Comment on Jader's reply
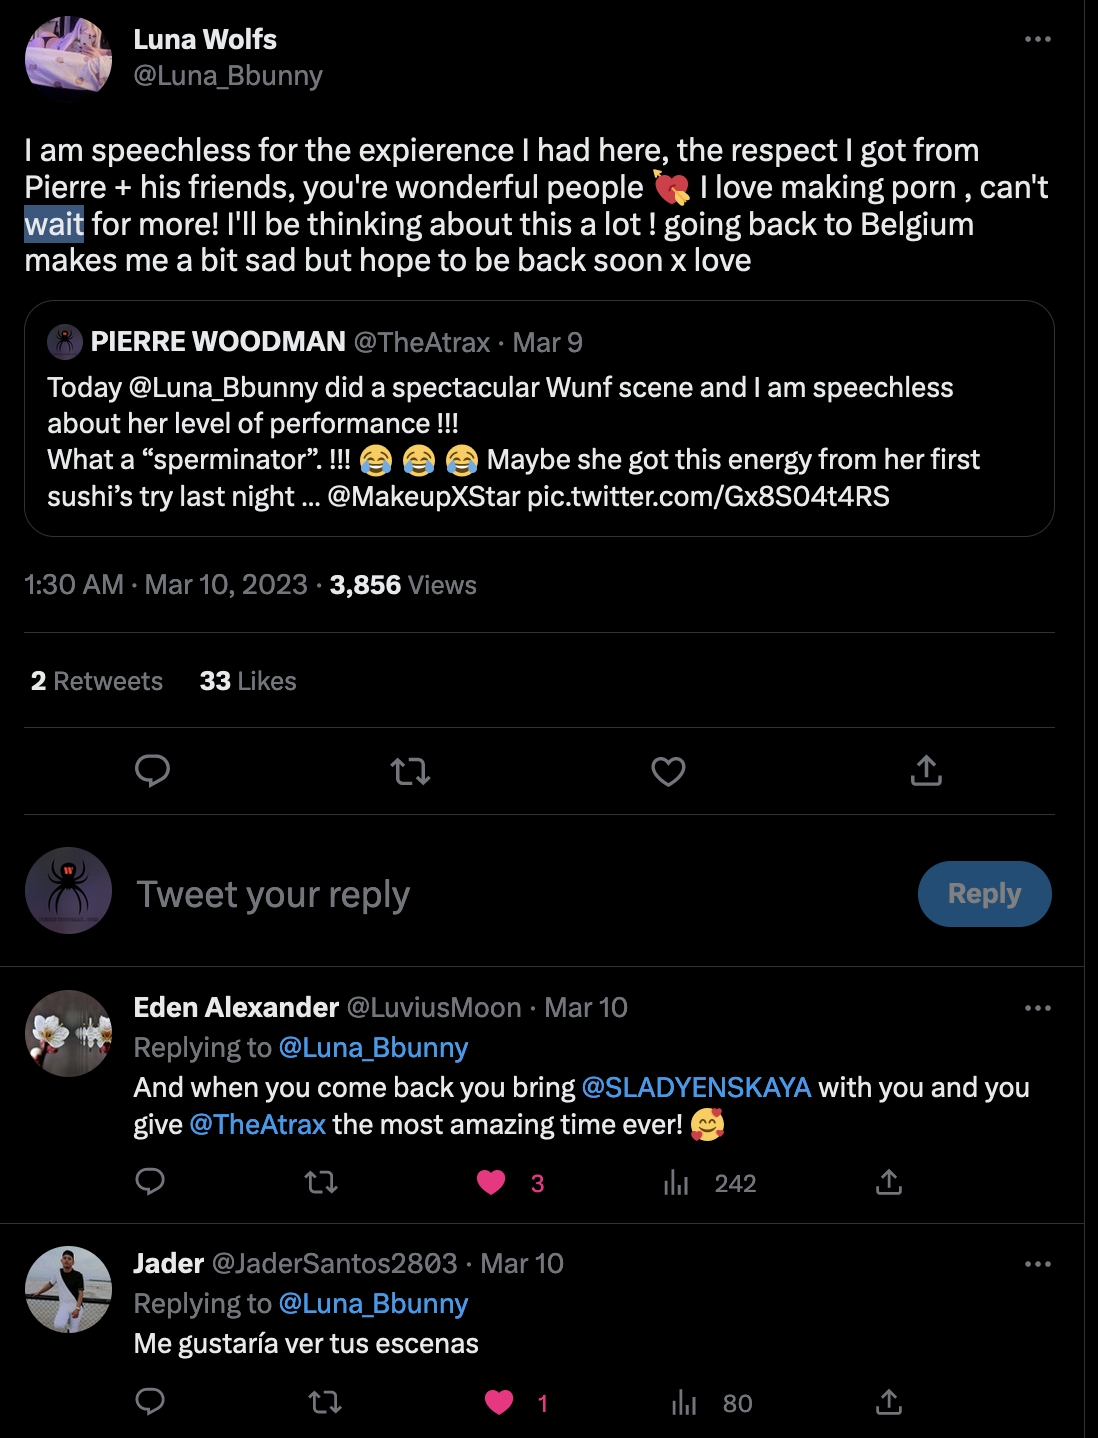Viewport: 1098px width, 1438px height. [x=150, y=1402]
